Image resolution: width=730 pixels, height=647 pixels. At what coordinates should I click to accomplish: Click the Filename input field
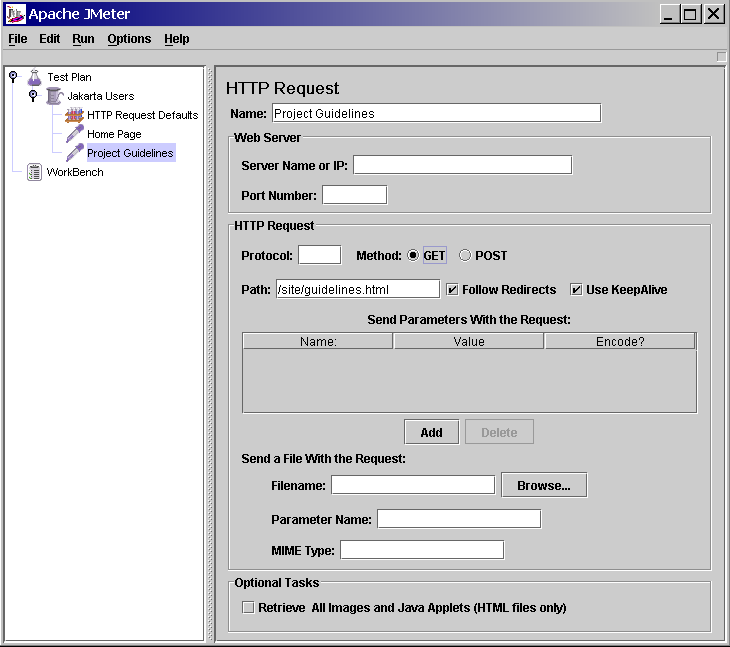click(x=413, y=485)
